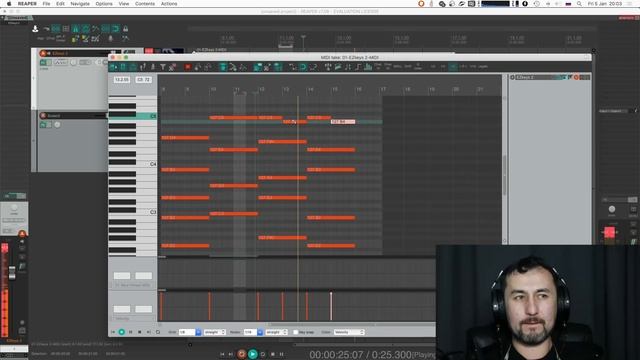Viewport: 640px width, 360px height.
Task: Open the View menu
Action: pyautogui.click(x=124, y=4)
